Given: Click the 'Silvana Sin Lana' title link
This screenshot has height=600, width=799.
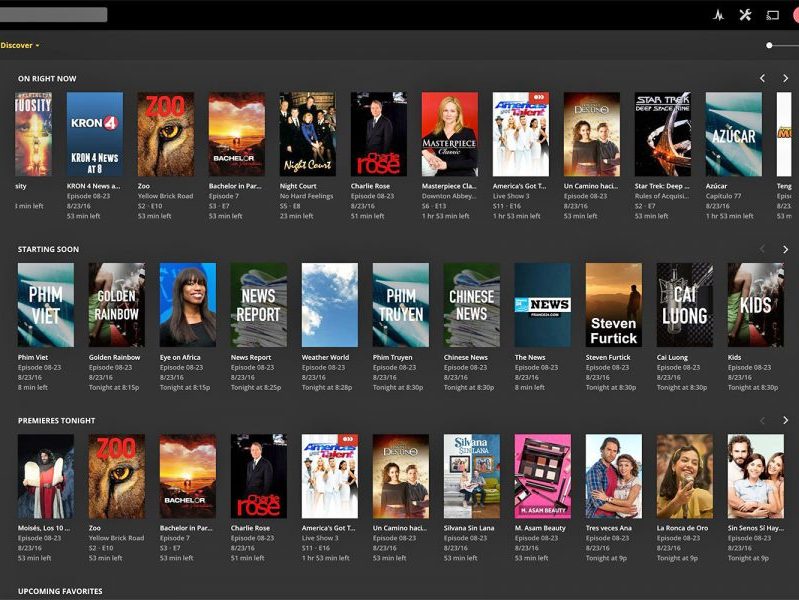Looking at the screenshot, I should (469, 528).
